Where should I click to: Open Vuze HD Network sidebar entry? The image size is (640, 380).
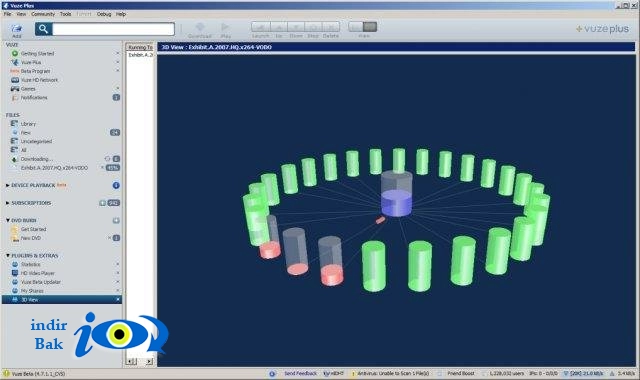click(39, 80)
